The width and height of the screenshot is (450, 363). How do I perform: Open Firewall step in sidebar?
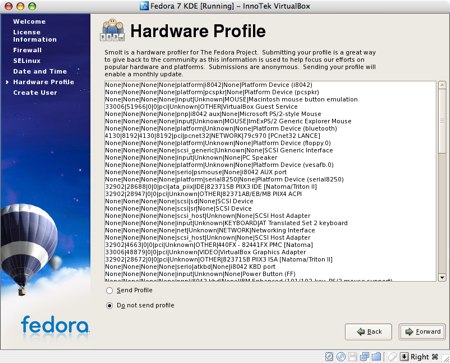(27, 50)
